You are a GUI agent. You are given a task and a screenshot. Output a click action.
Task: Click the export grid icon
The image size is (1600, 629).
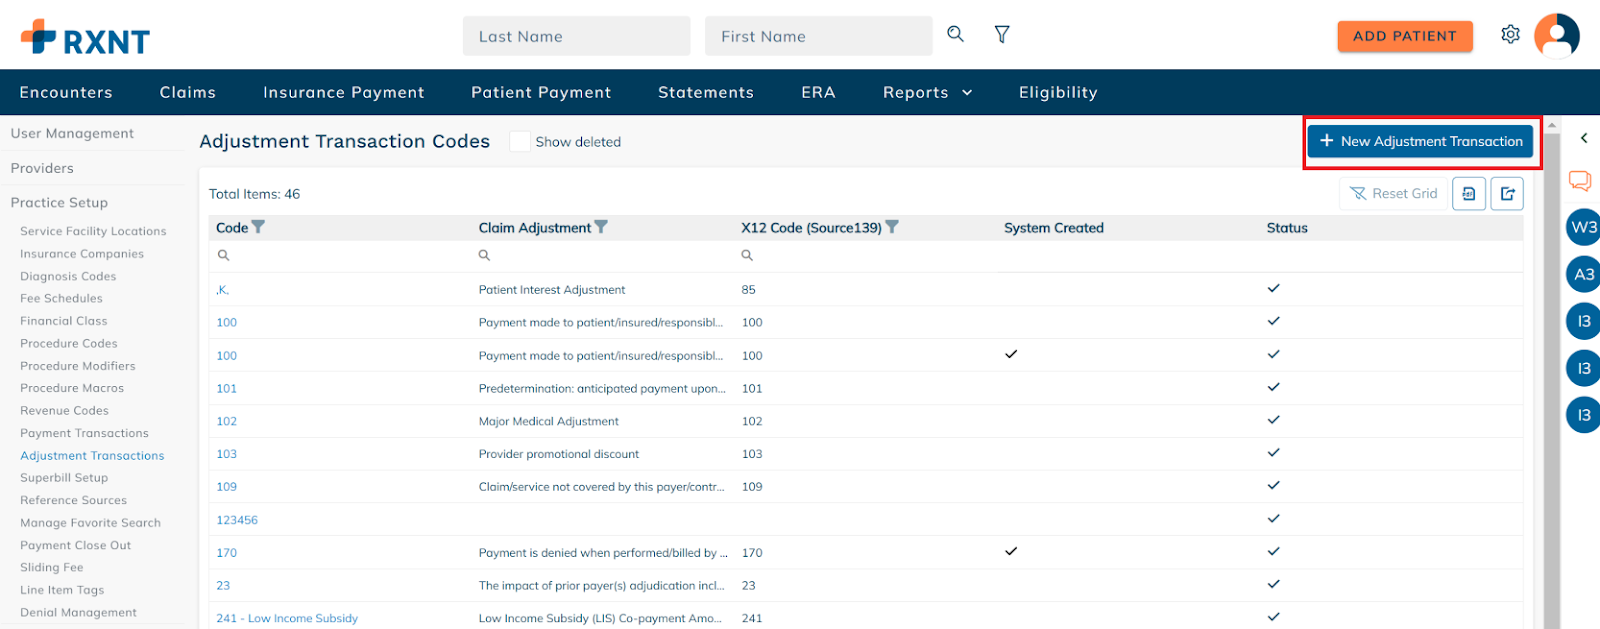click(1507, 194)
